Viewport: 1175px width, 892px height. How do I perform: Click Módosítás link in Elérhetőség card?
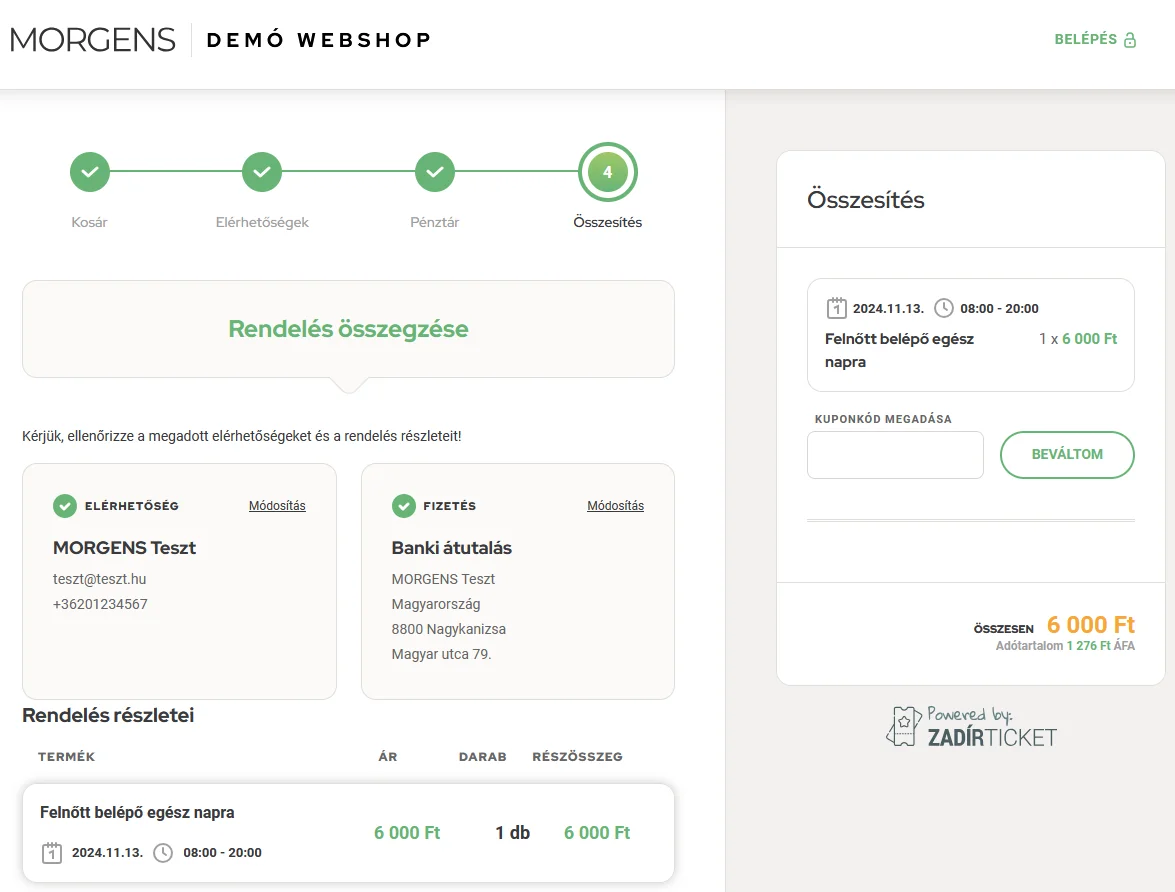point(277,505)
